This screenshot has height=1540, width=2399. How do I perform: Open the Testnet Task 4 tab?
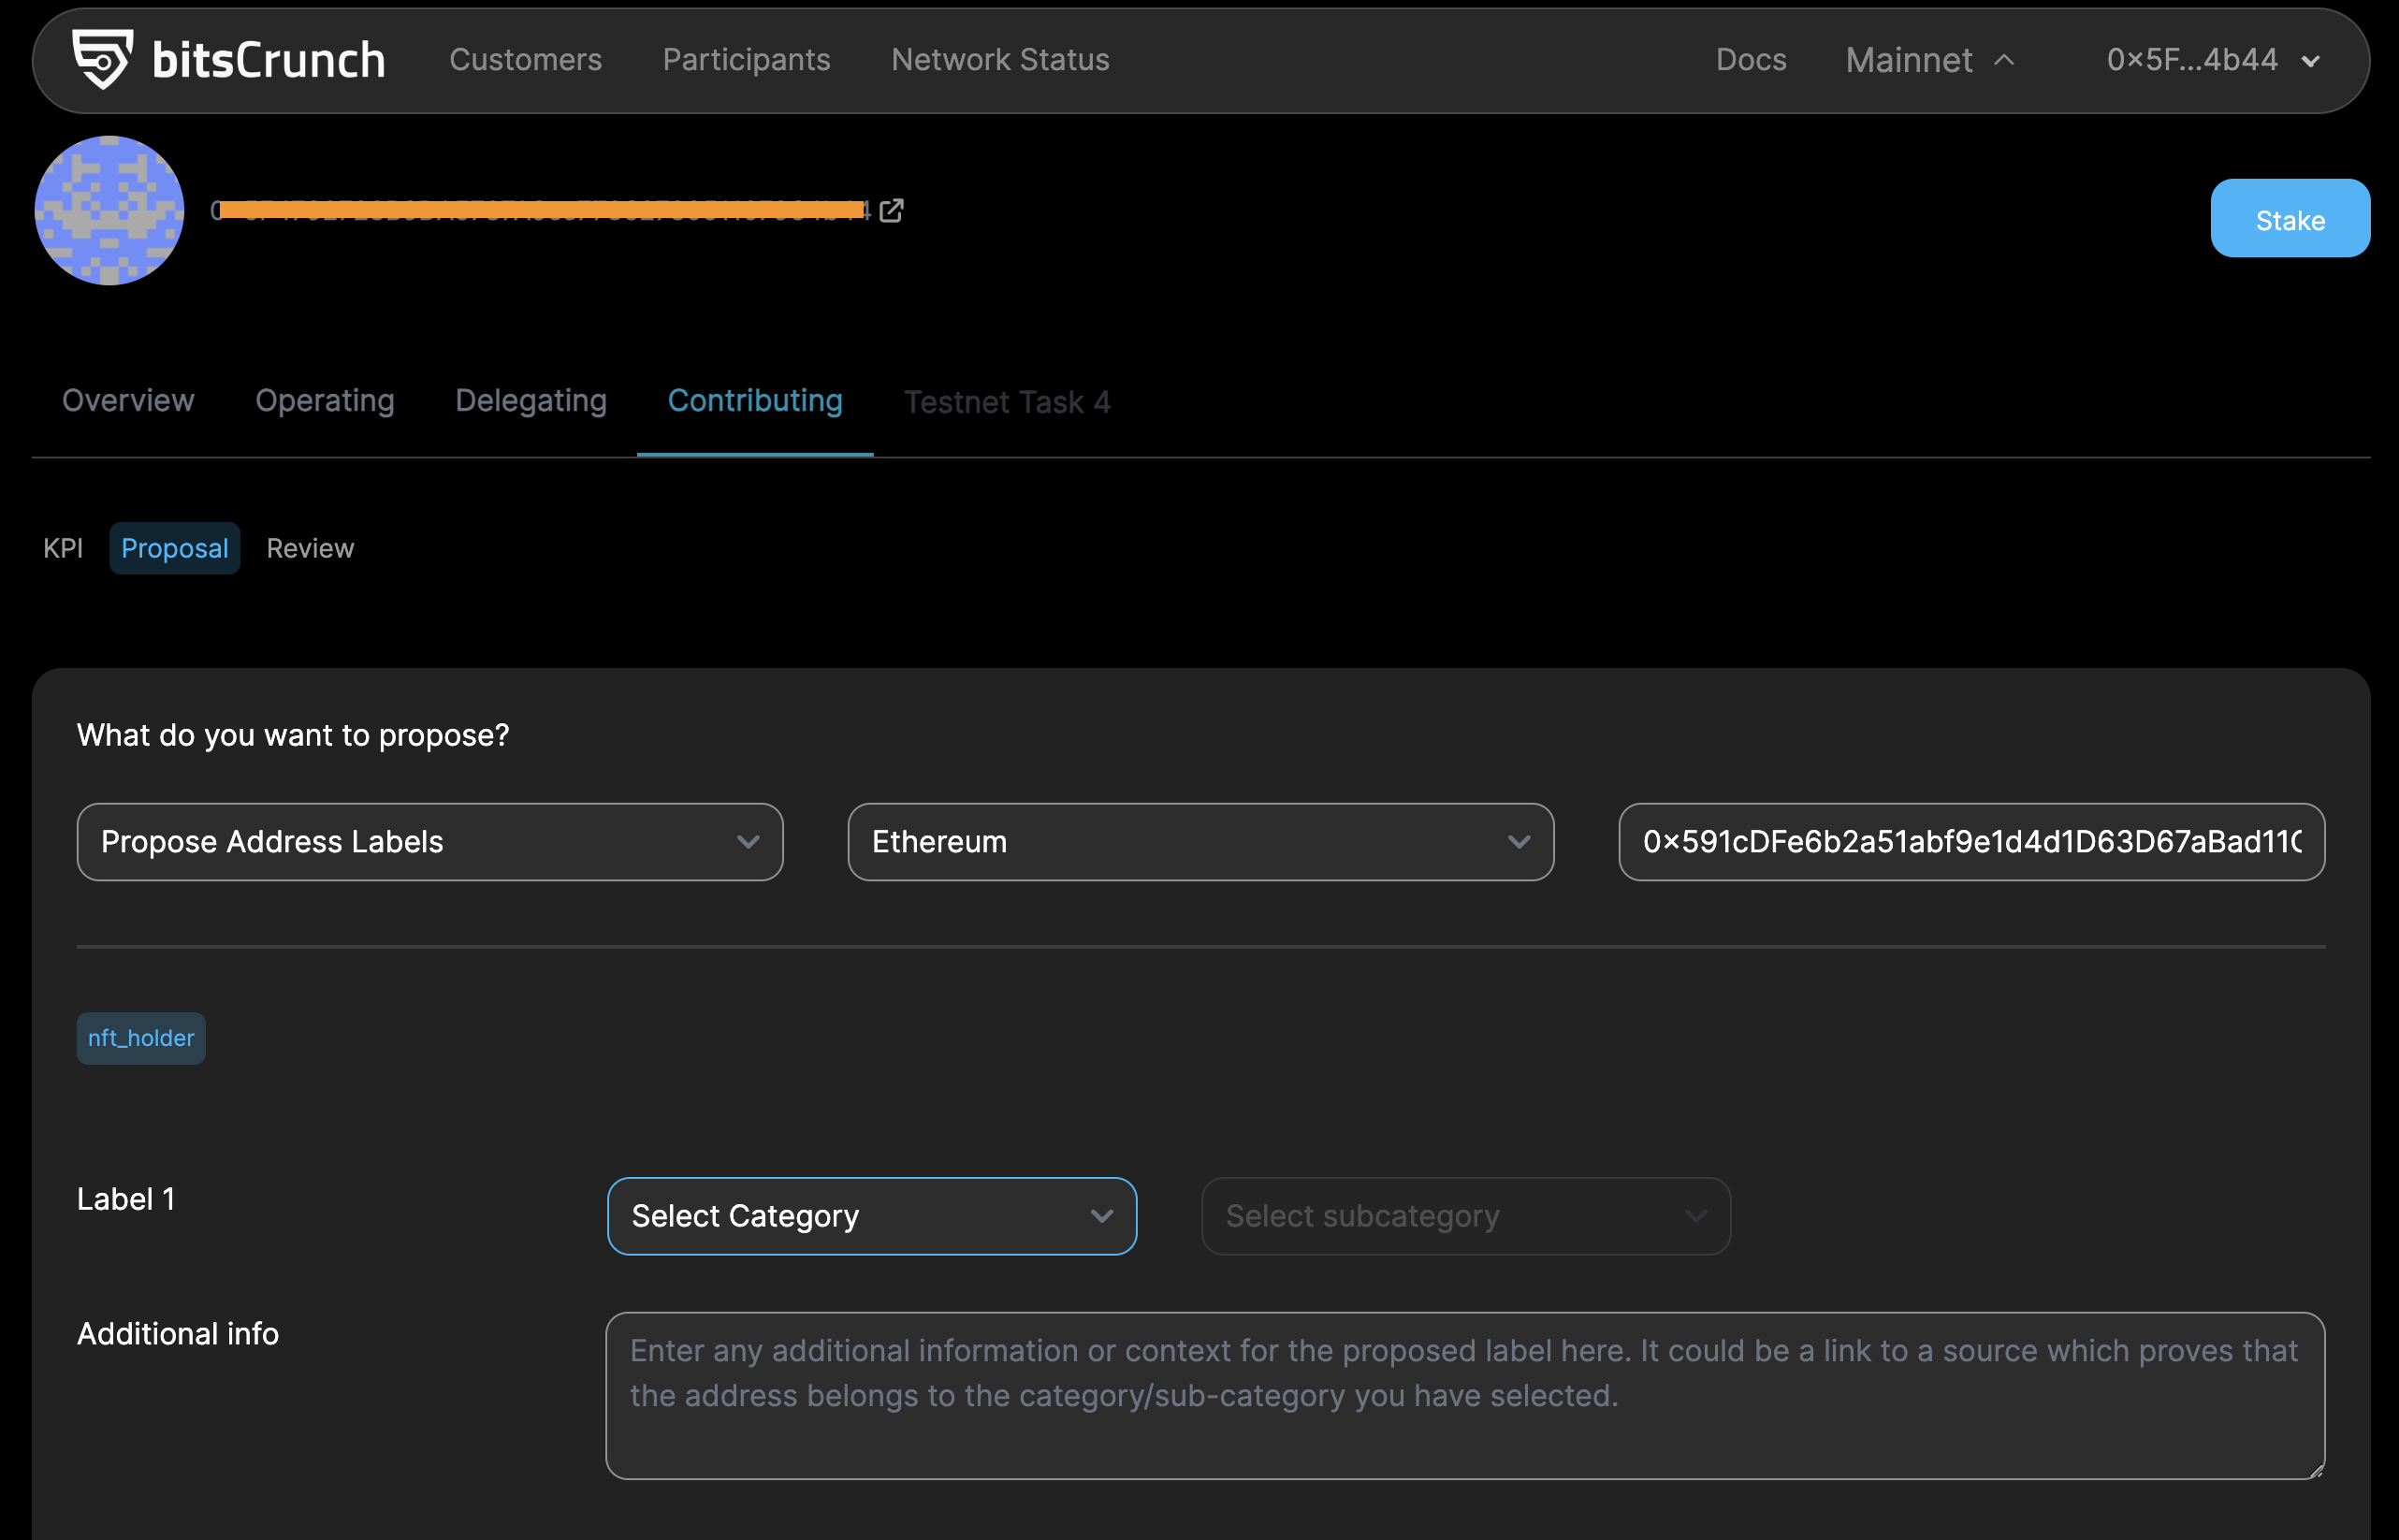(1007, 402)
